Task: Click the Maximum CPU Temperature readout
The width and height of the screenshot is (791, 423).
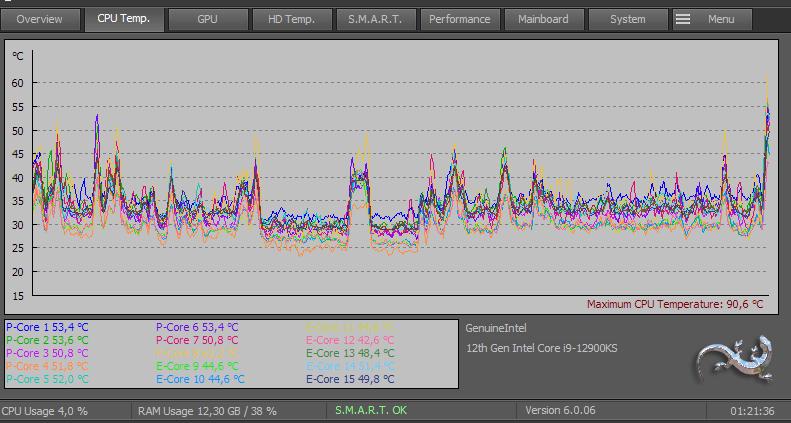Action: 675,304
